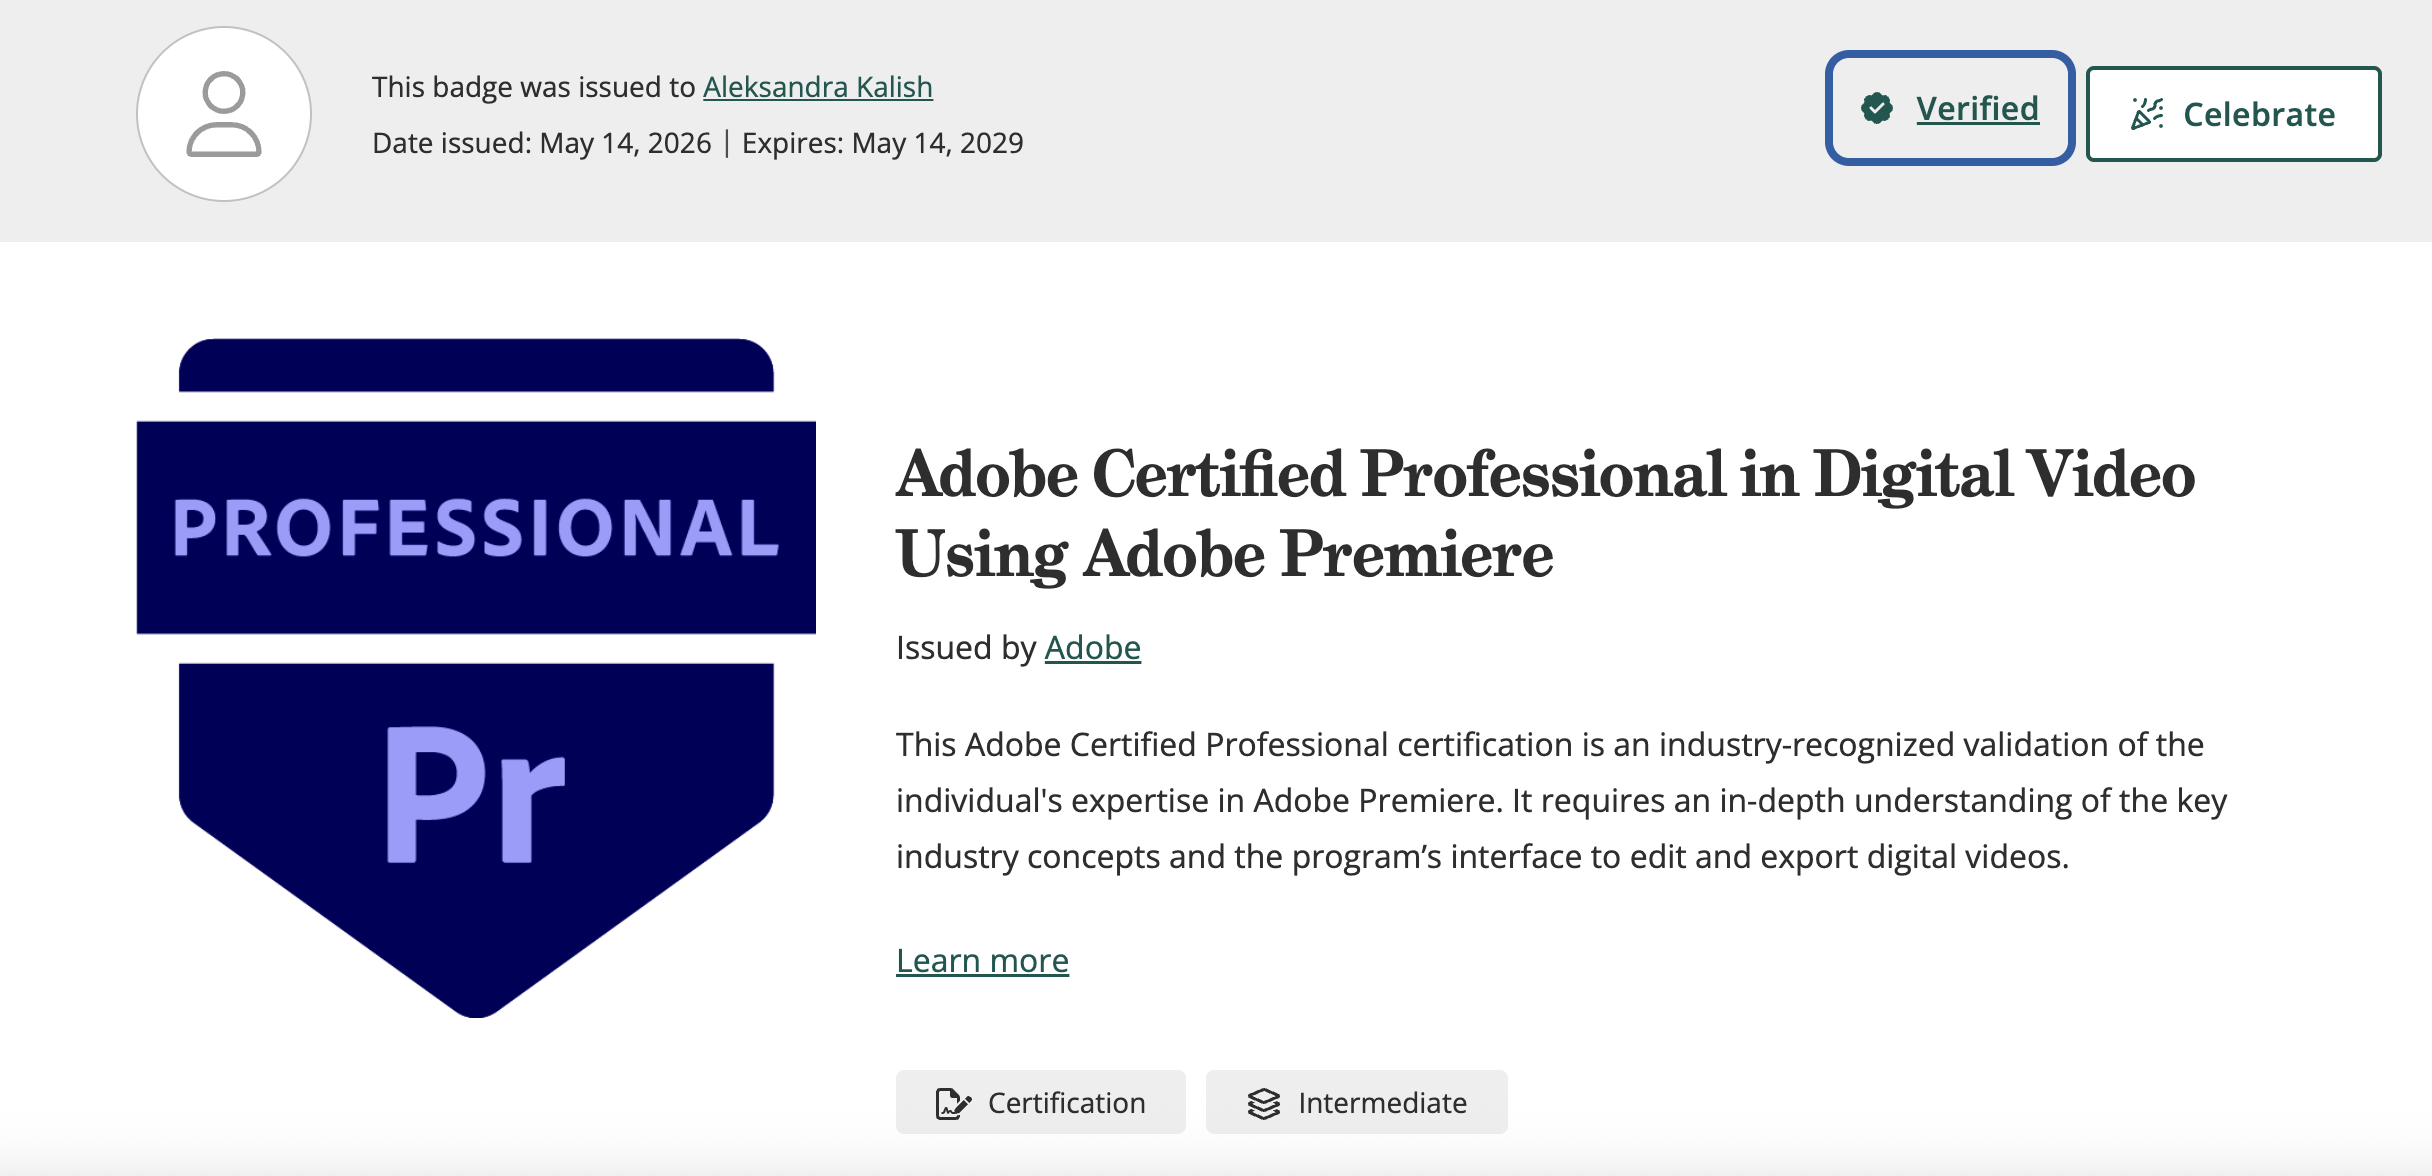Click the profile avatar placeholder icon
Screen dimensions: 2432x1176
(x=224, y=114)
